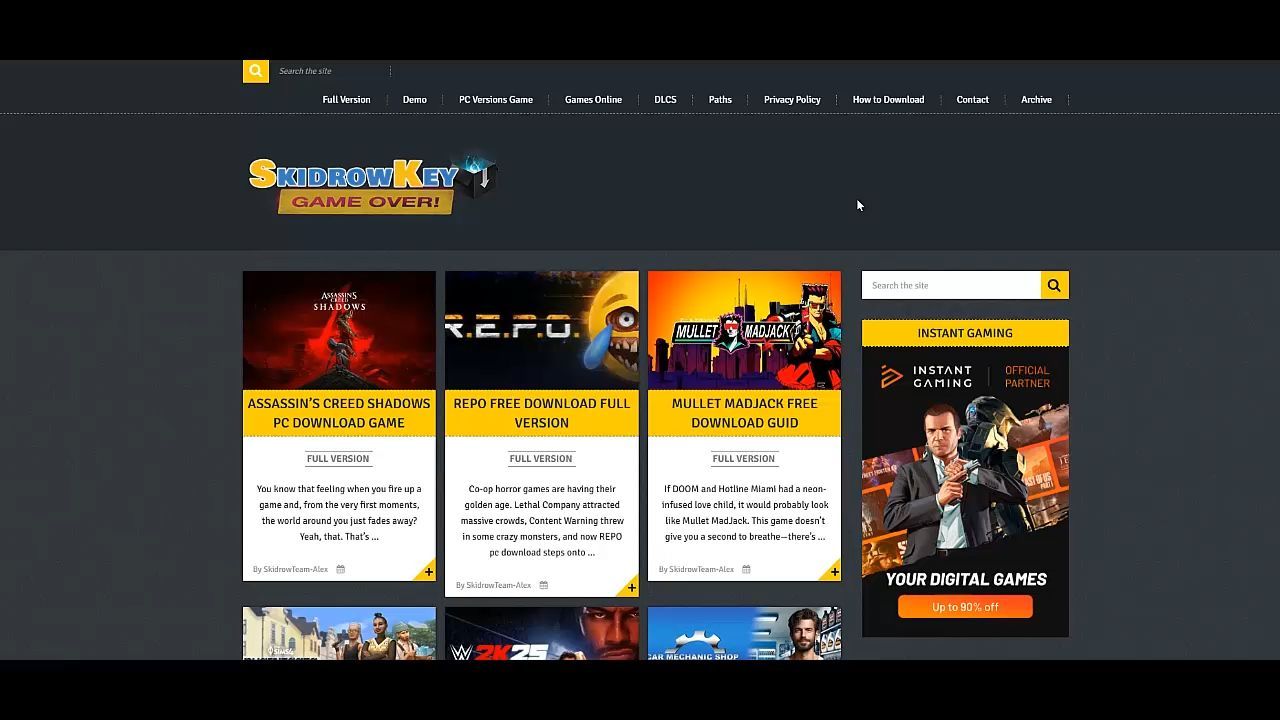Viewport: 1280px width, 720px height.
Task: Open the WWE 2K25 post thumbnail
Action: tap(542, 633)
